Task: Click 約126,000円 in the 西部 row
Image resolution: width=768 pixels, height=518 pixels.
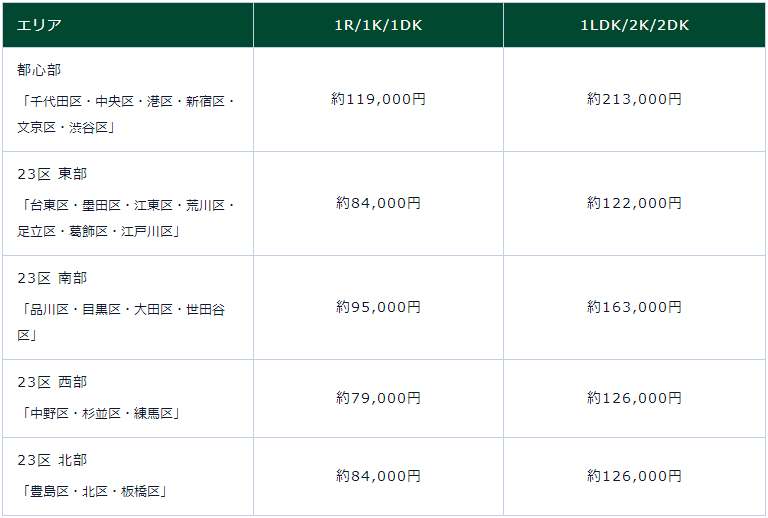Action: [x=634, y=398]
